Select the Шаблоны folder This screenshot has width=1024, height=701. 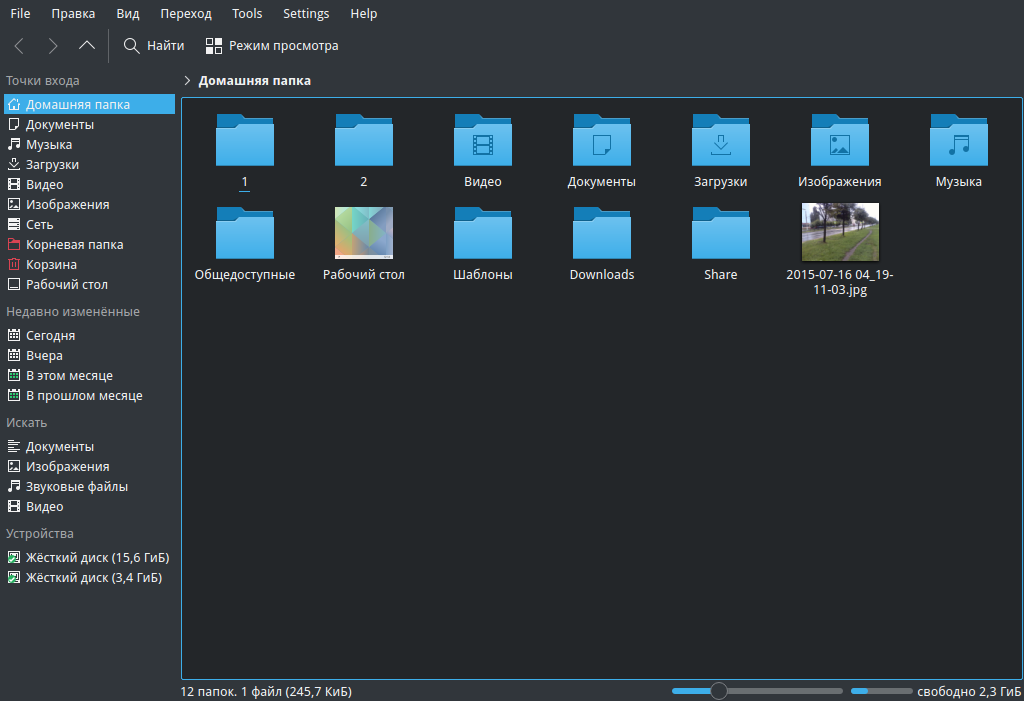pyautogui.click(x=483, y=233)
